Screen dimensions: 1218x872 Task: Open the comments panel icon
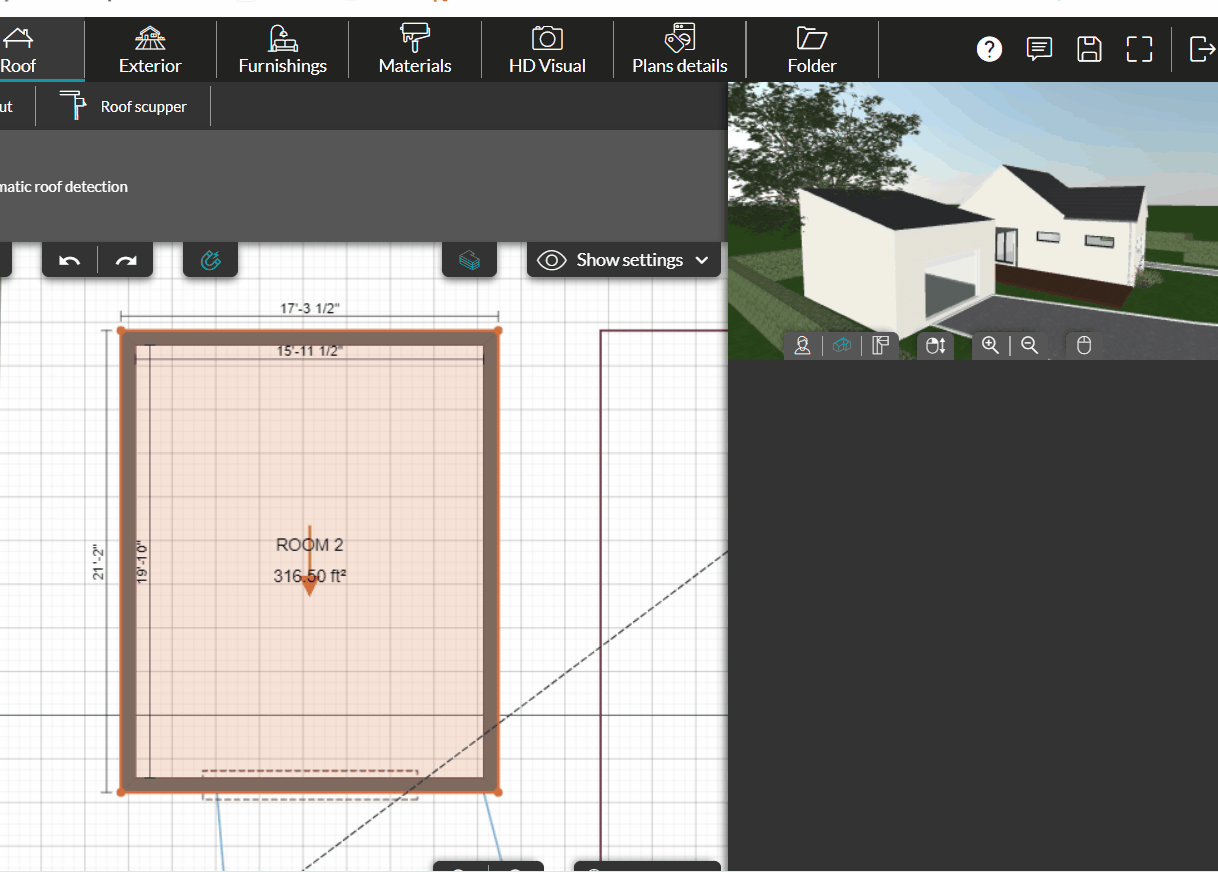coord(1039,49)
